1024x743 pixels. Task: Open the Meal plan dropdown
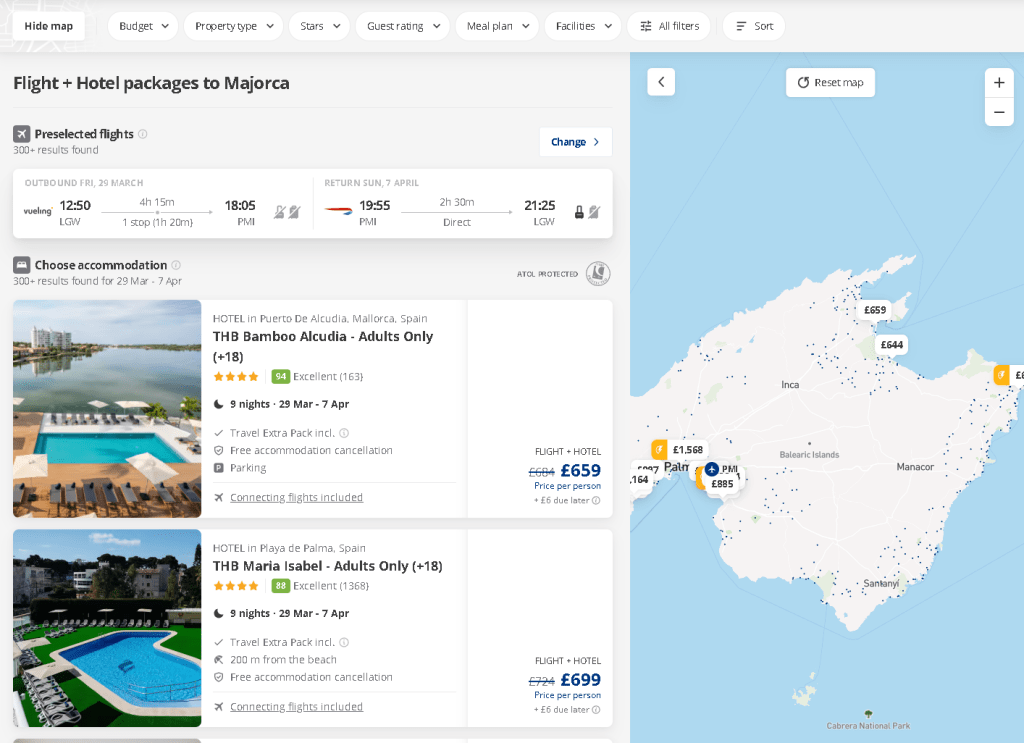(497, 26)
